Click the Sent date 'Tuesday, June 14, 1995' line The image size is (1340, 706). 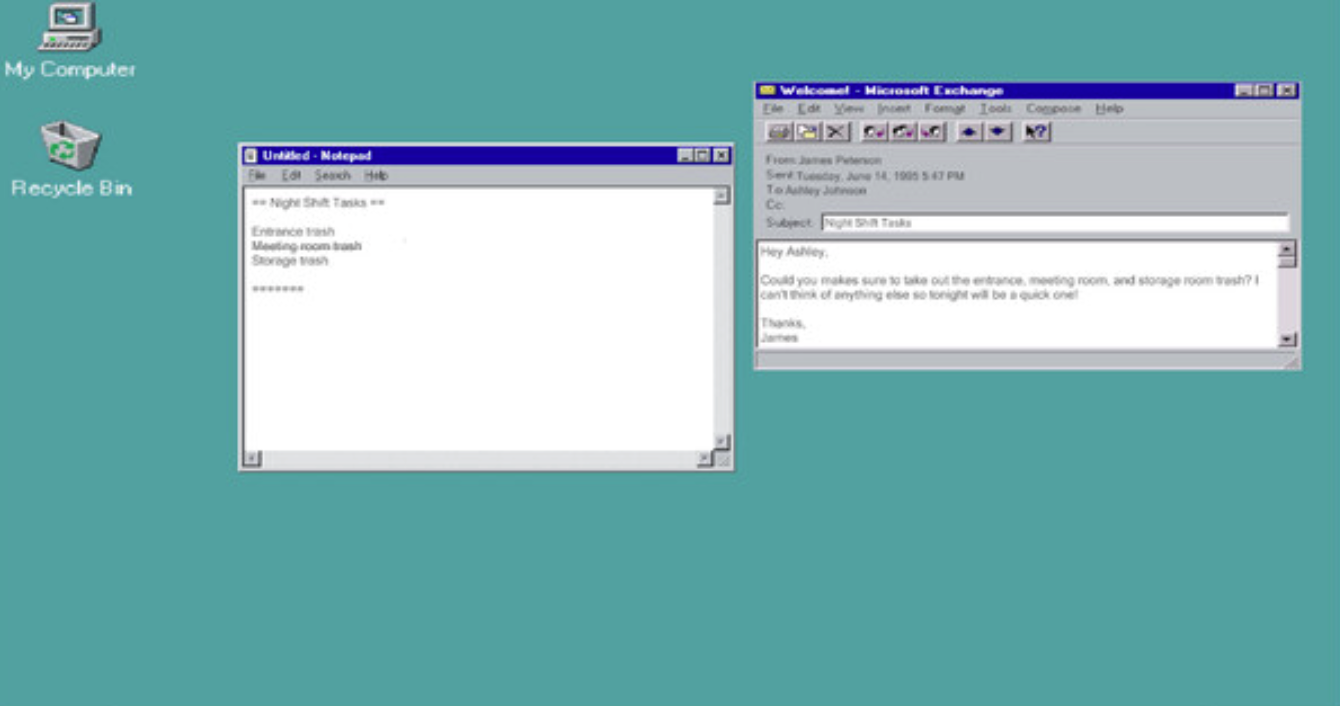point(865,175)
